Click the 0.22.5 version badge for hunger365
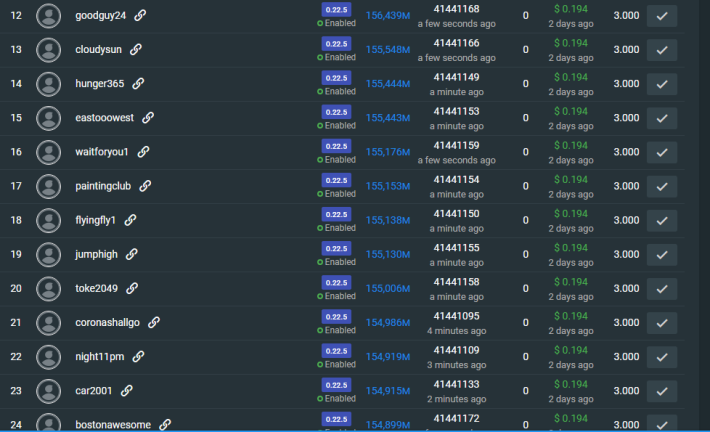Screen dimensions: 710x432 tap(336, 78)
